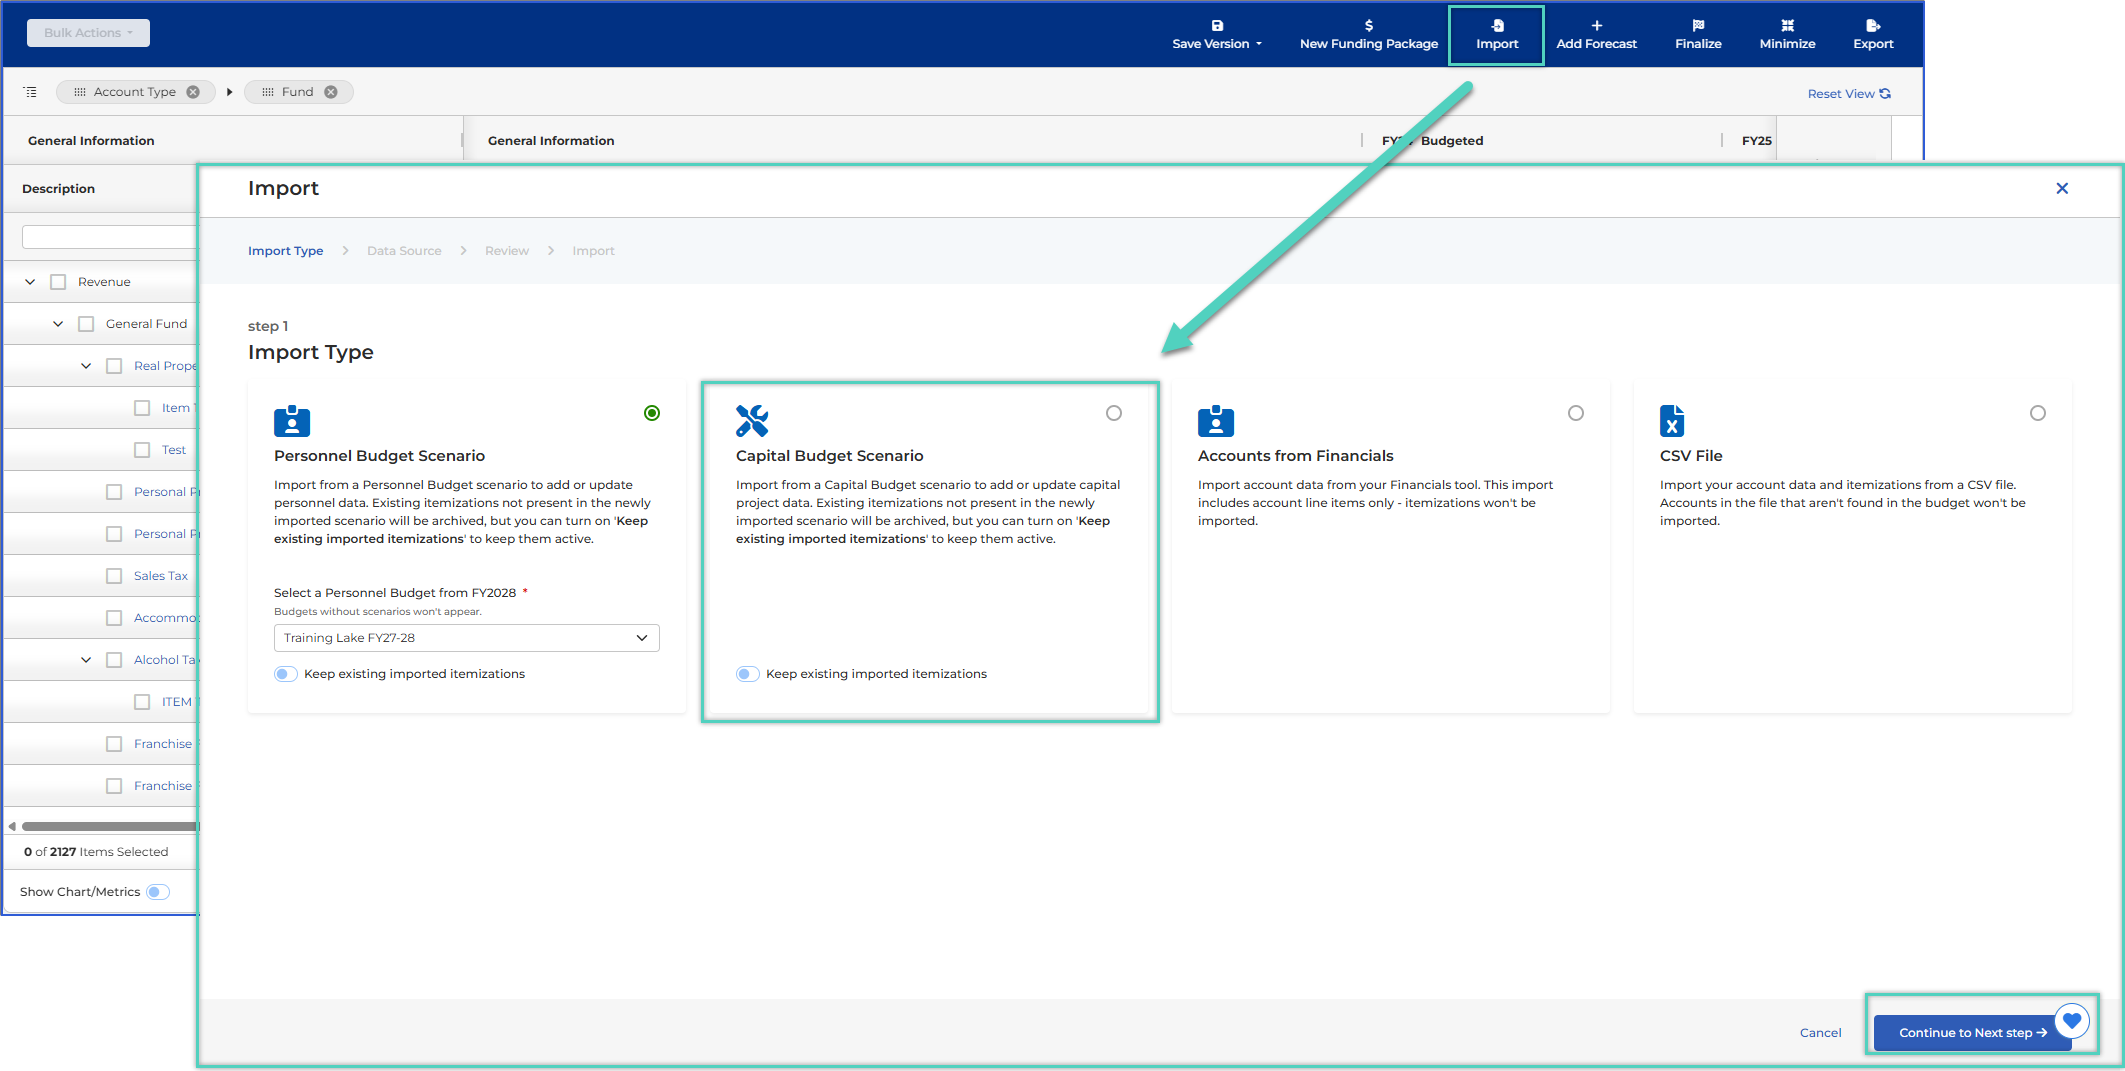Image resolution: width=2125 pixels, height=1071 pixels.
Task: Click the Reset View link
Action: (1849, 94)
